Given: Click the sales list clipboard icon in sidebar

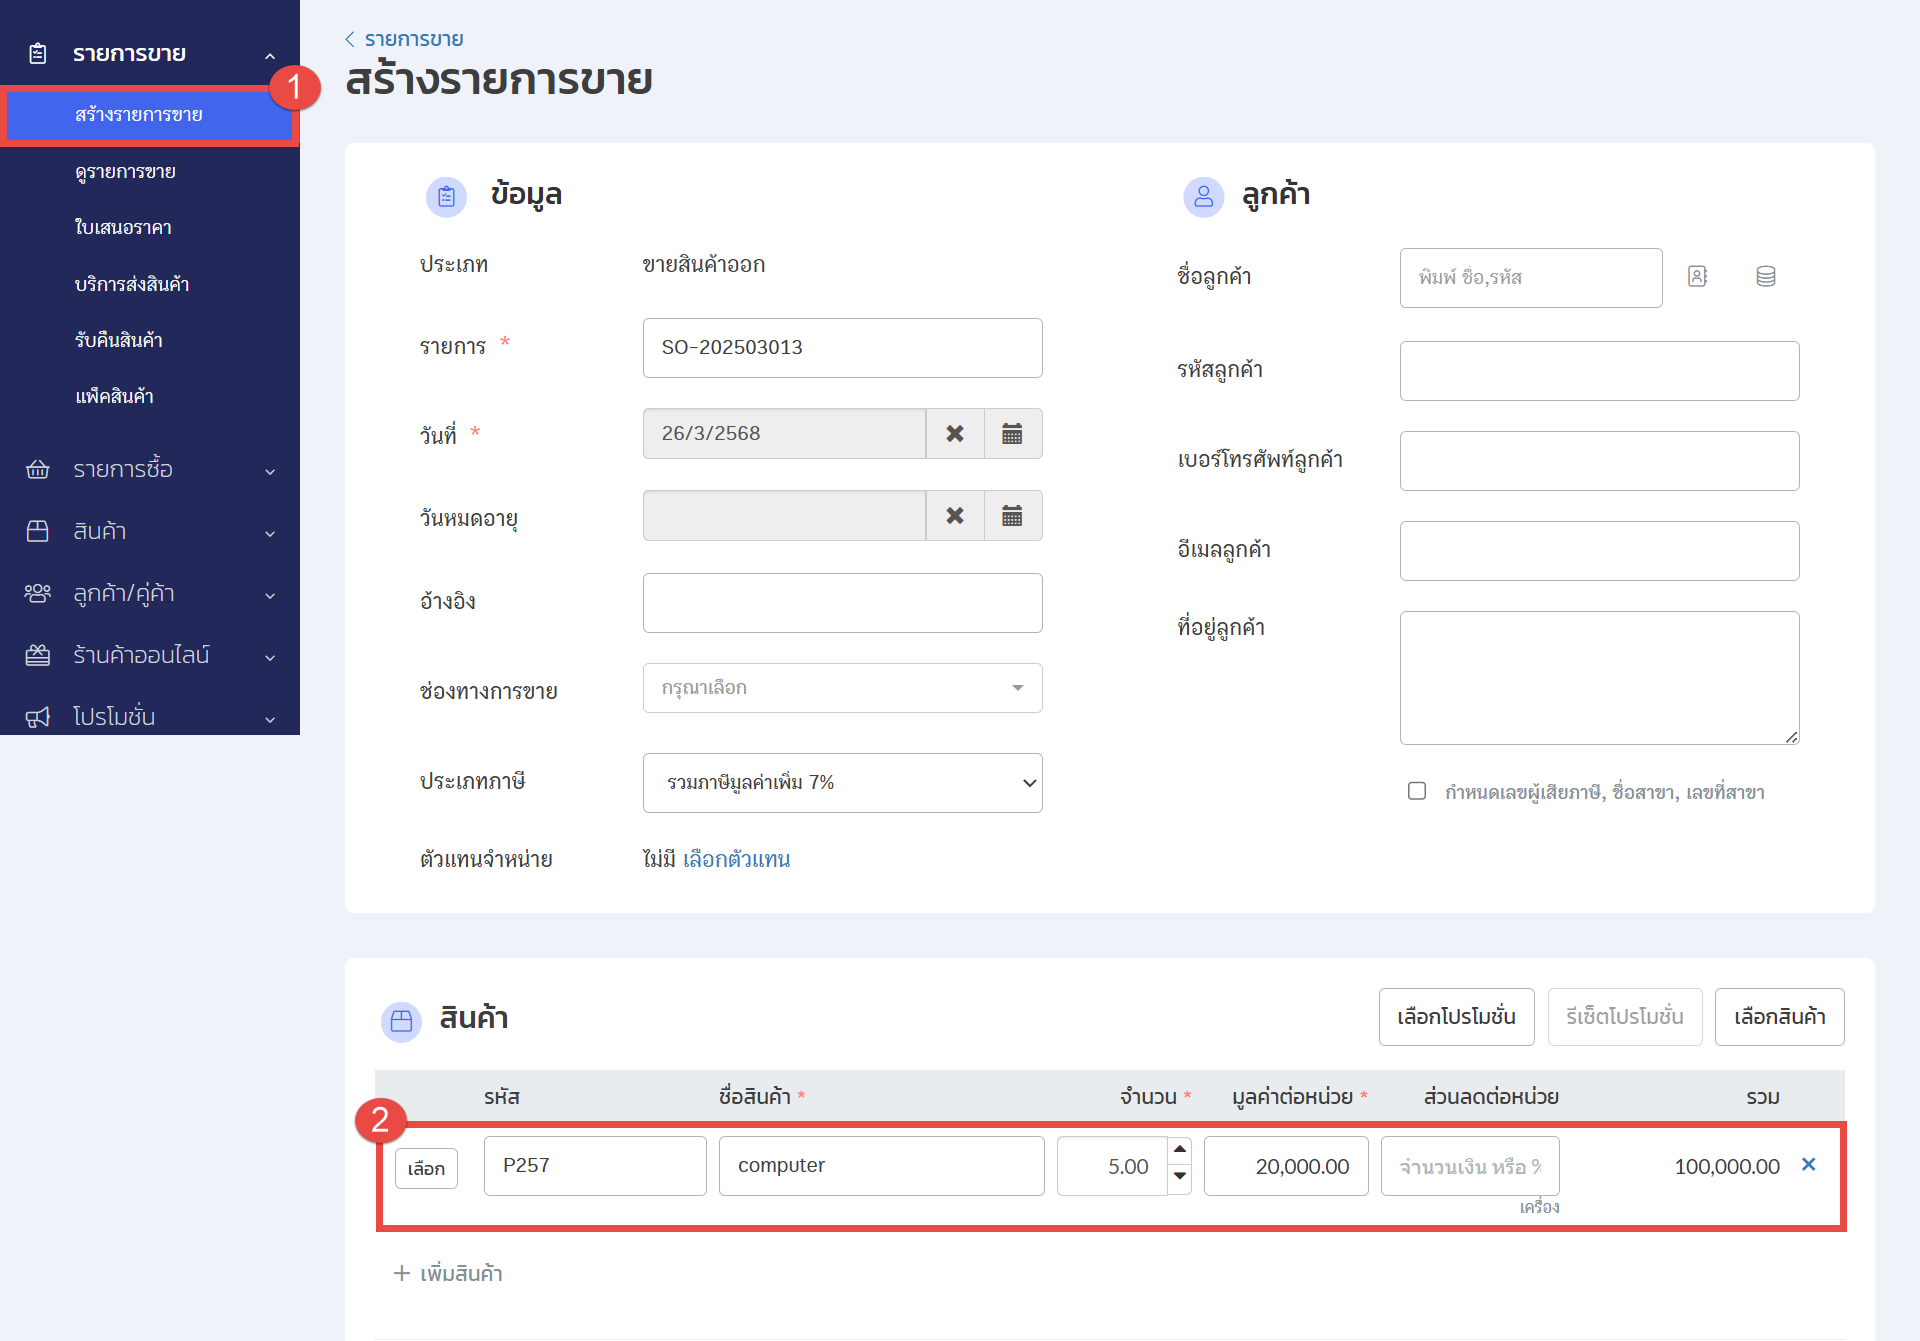Looking at the screenshot, I should pyautogui.click(x=38, y=54).
